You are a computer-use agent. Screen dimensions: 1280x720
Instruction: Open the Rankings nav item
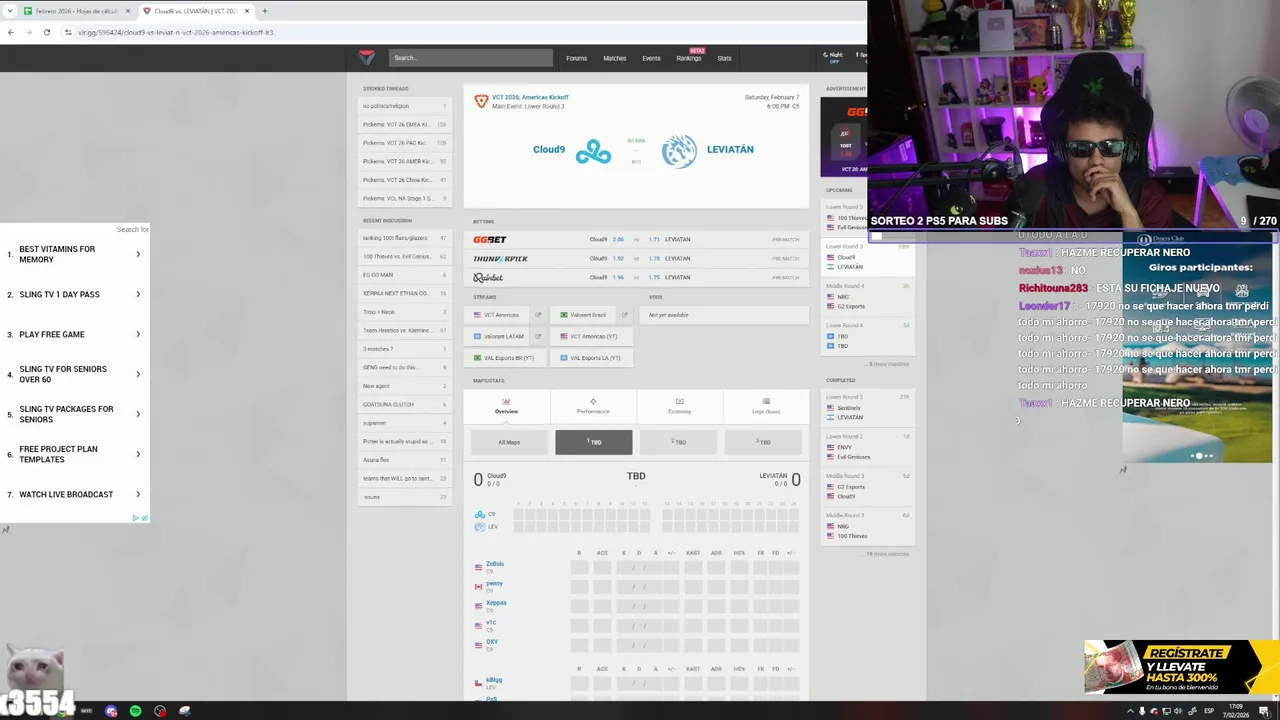click(688, 58)
